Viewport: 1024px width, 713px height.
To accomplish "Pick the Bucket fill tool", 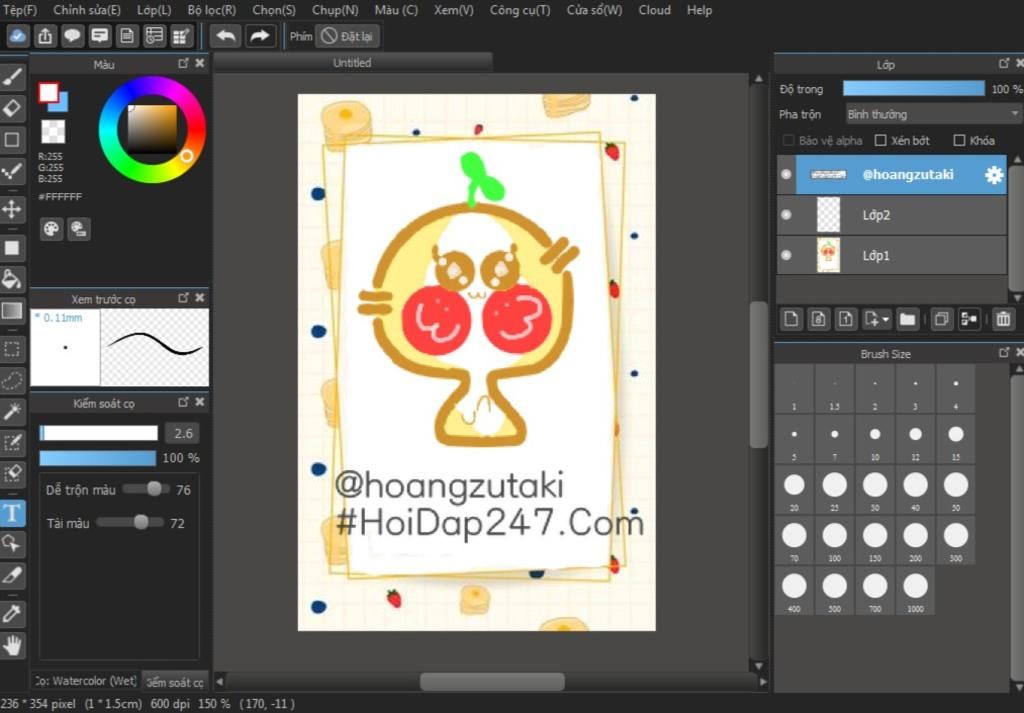I will (x=12, y=279).
